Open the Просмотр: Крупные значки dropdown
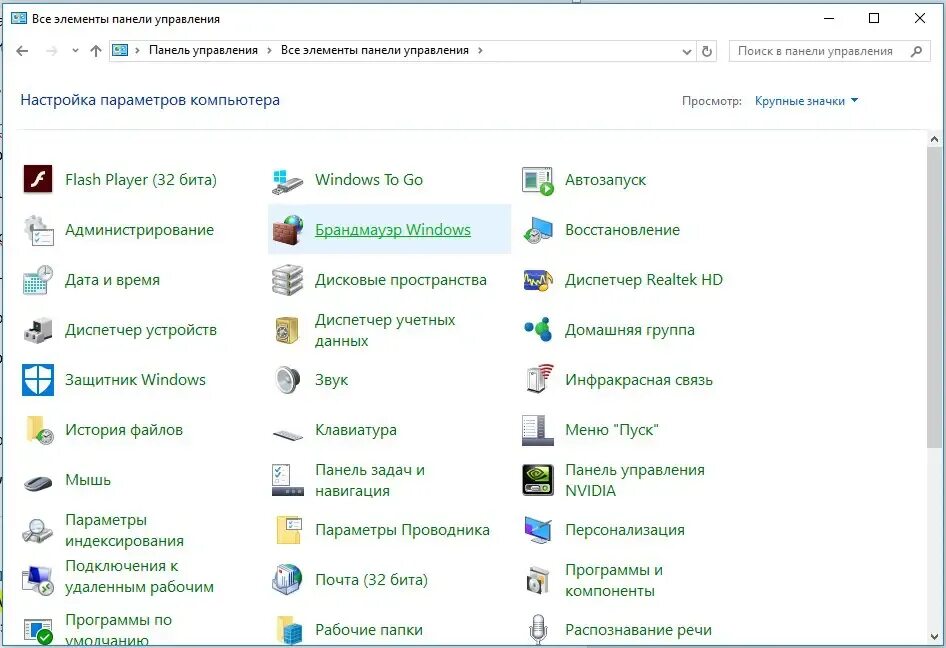Screen dimensions: 946x648 click(807, 101)
